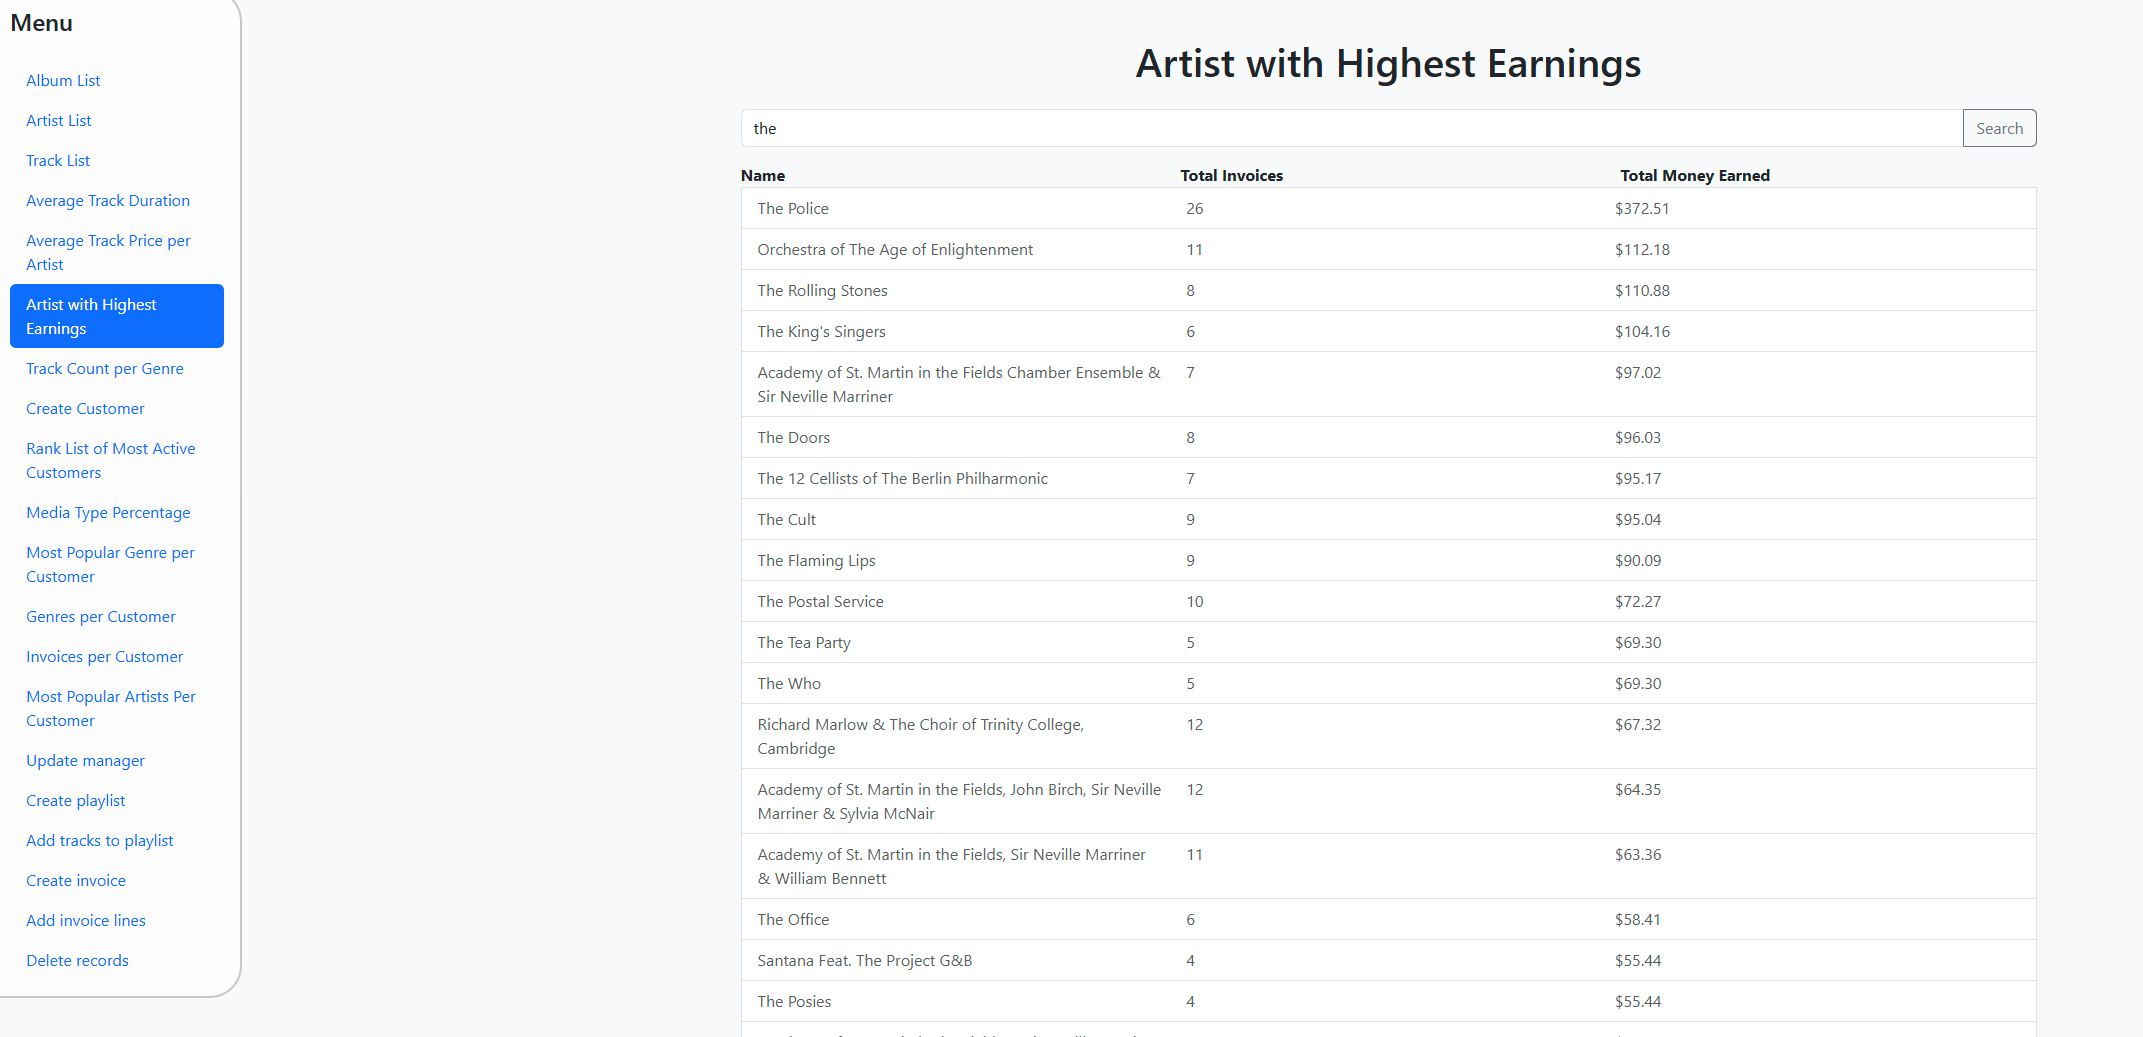The width and height of the screenshot is (2143, 1037).
Task: Open the Media Type Percentage report
Action: (x=108, y=512)
